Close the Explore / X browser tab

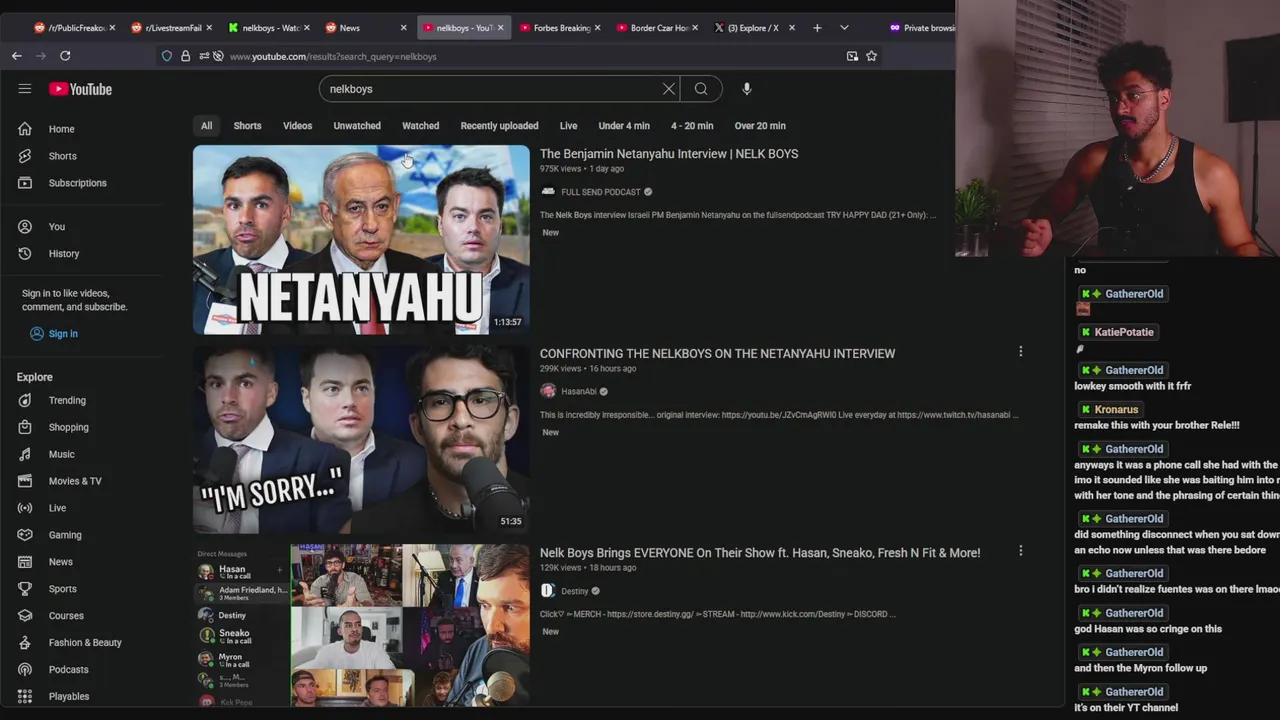(791, 28)
